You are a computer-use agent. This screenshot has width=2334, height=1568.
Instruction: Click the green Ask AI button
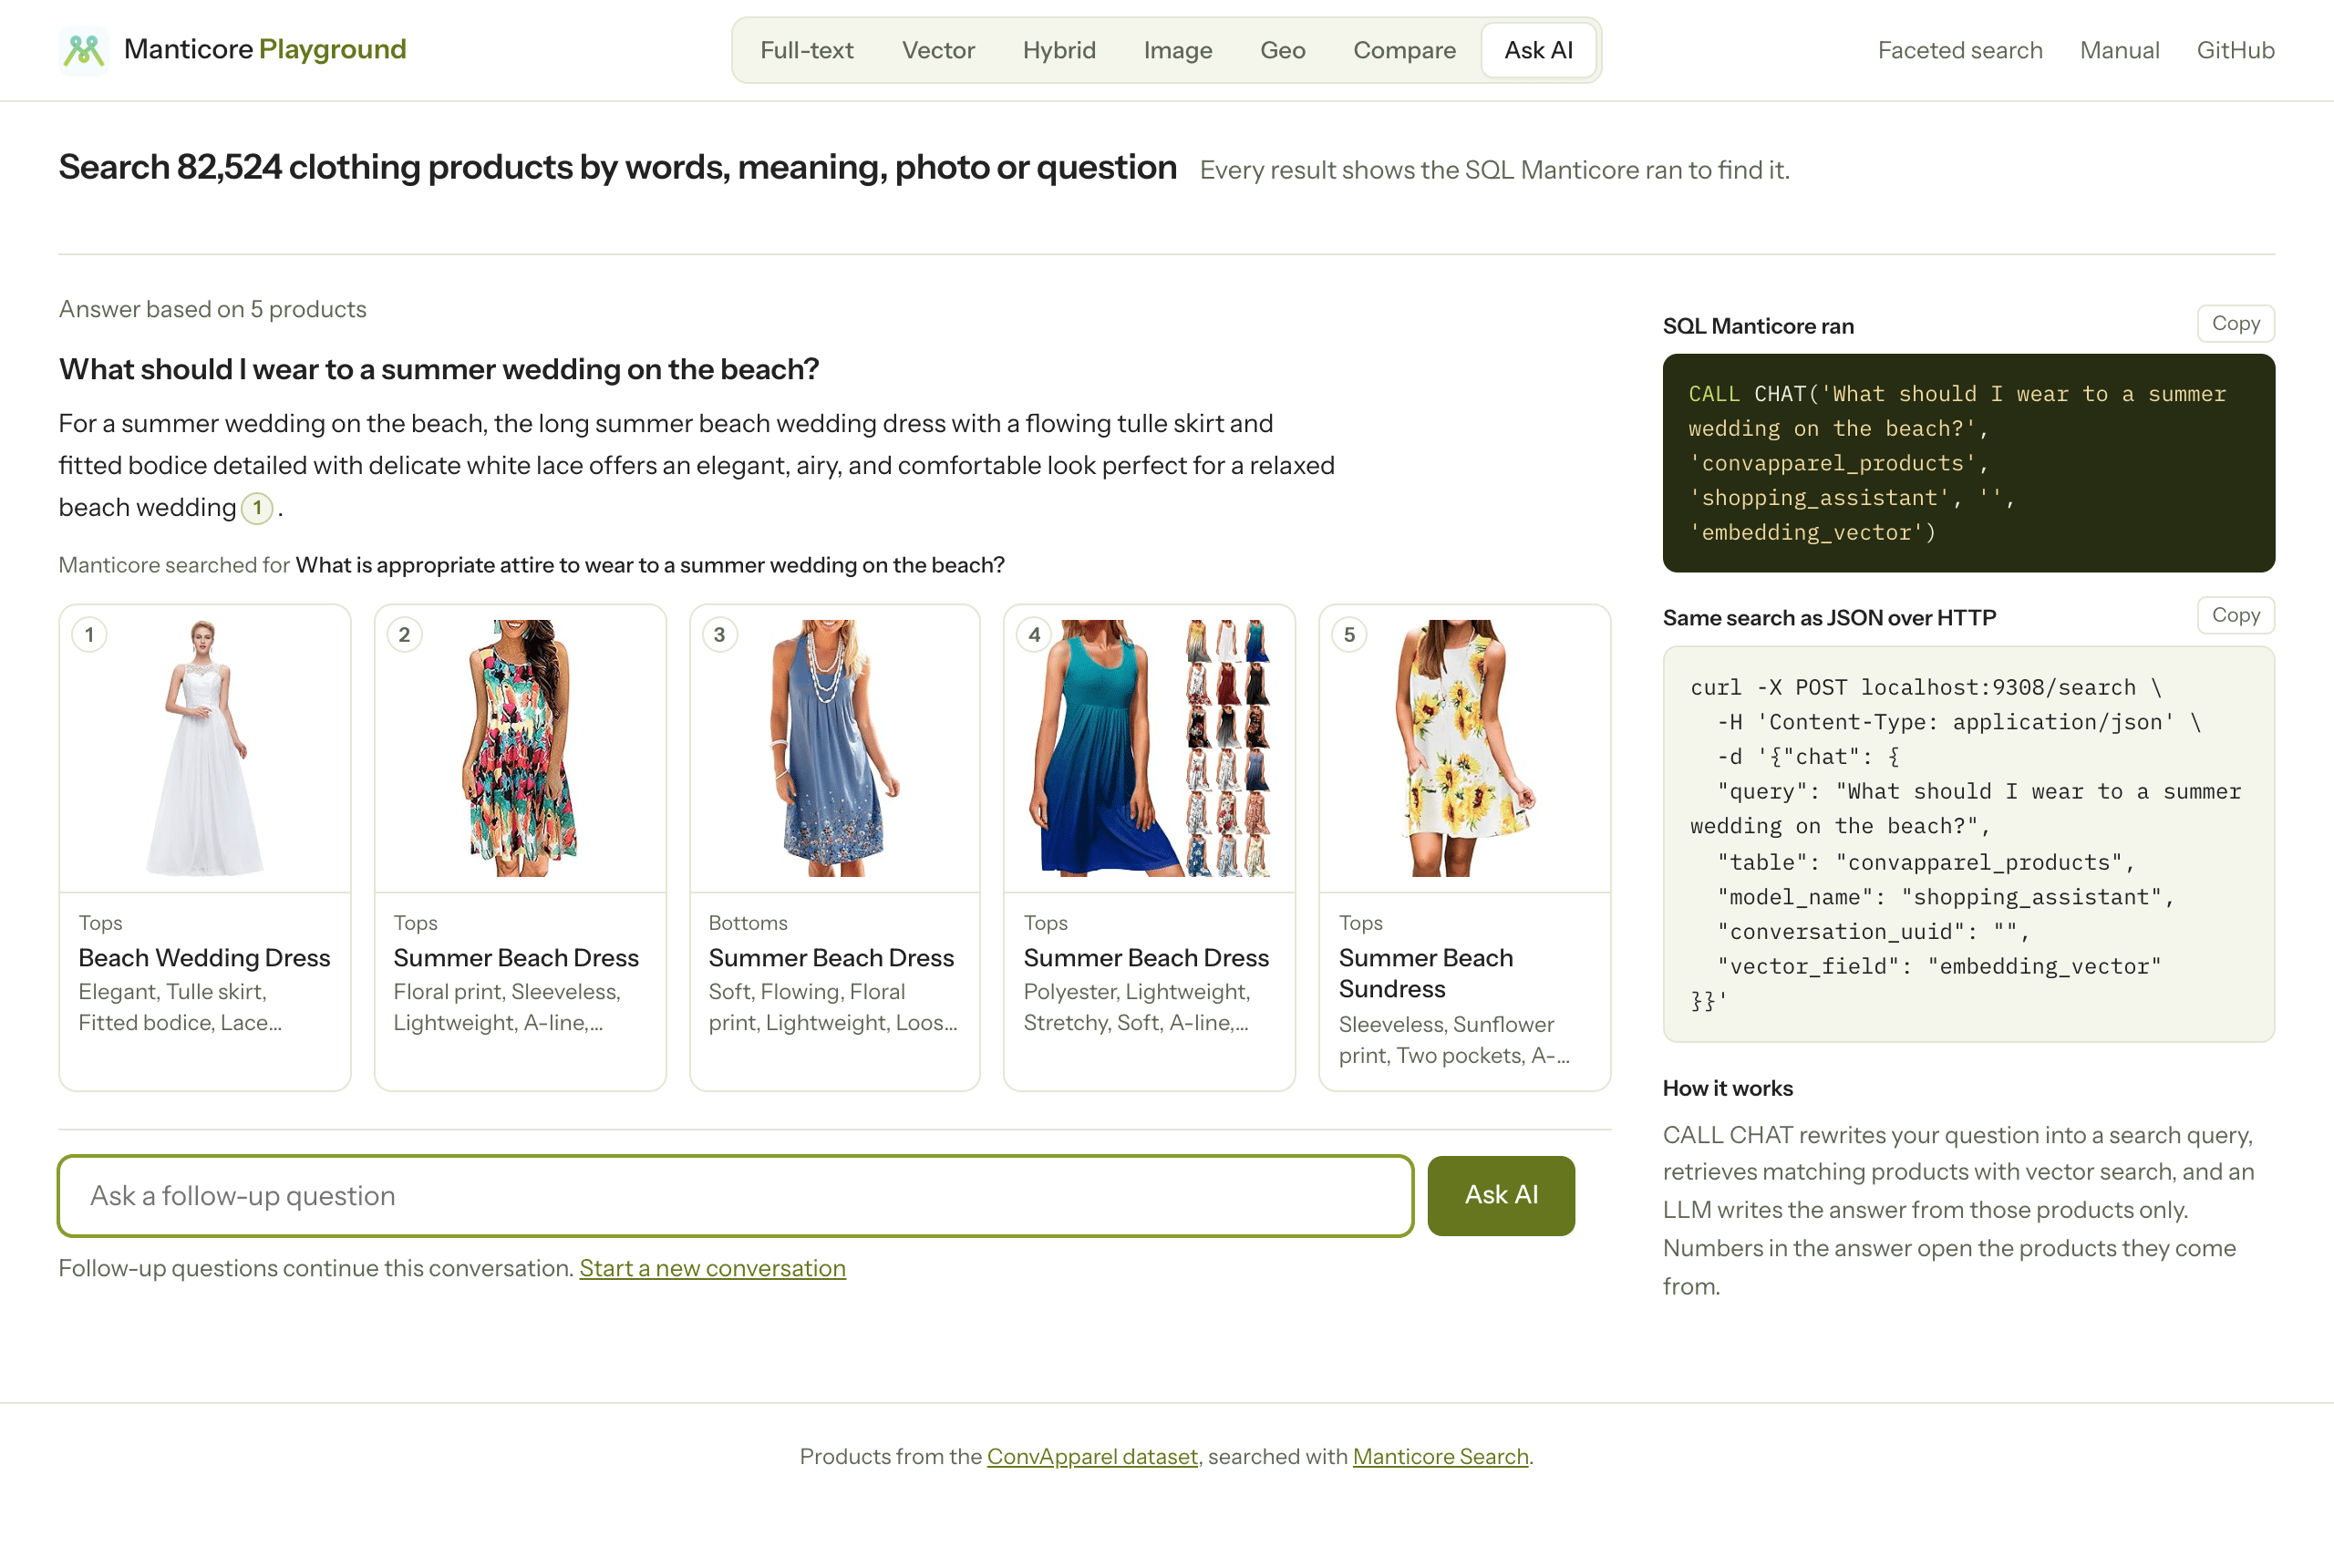[x=1500, y=1196]
